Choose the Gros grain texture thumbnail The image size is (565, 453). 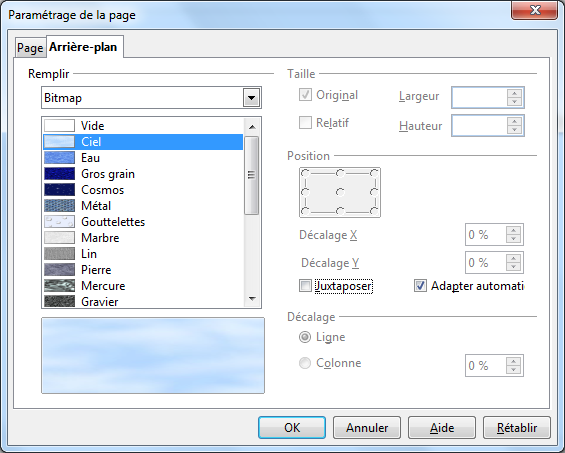coord(59,174)
